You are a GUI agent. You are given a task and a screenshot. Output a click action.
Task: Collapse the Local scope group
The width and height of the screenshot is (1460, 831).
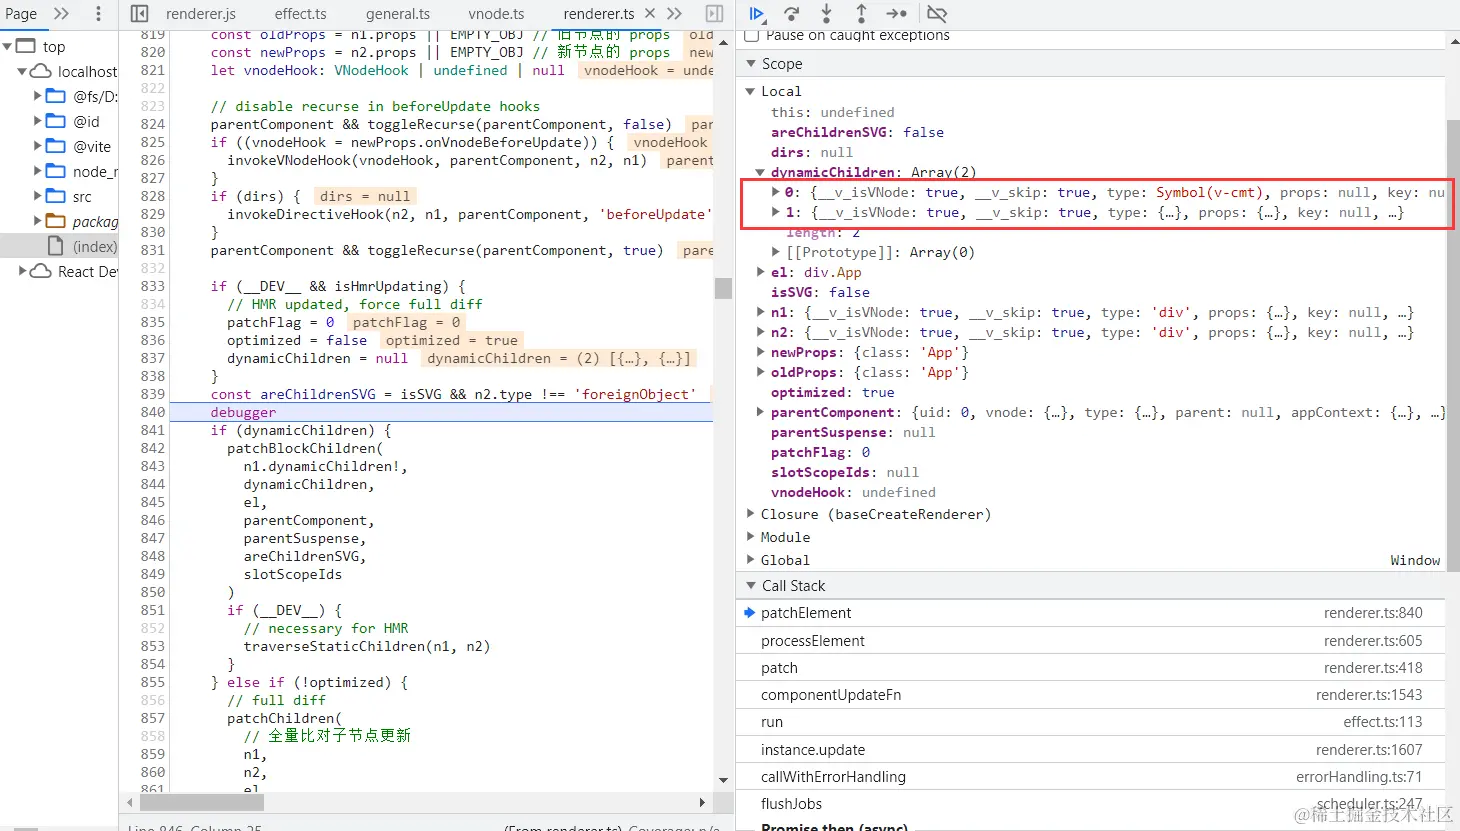(x=750, y=91)
